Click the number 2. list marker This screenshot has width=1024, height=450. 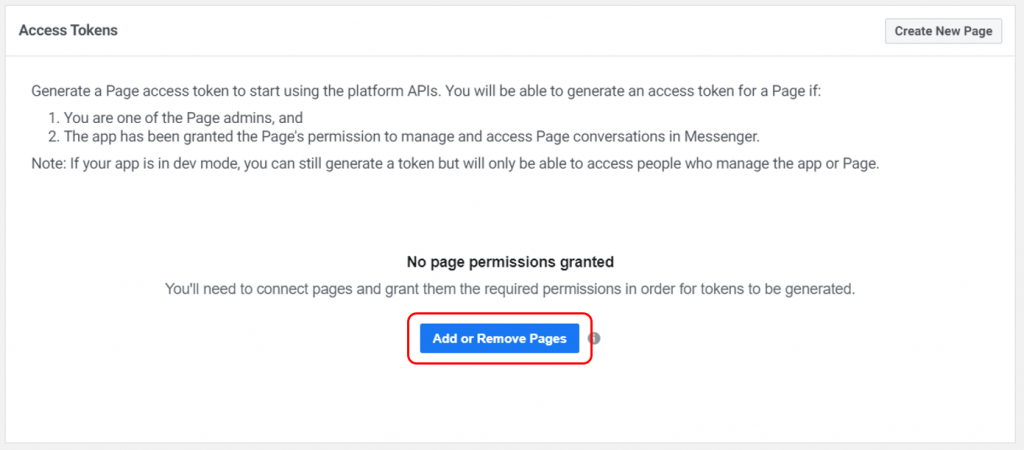coord(54,137)
